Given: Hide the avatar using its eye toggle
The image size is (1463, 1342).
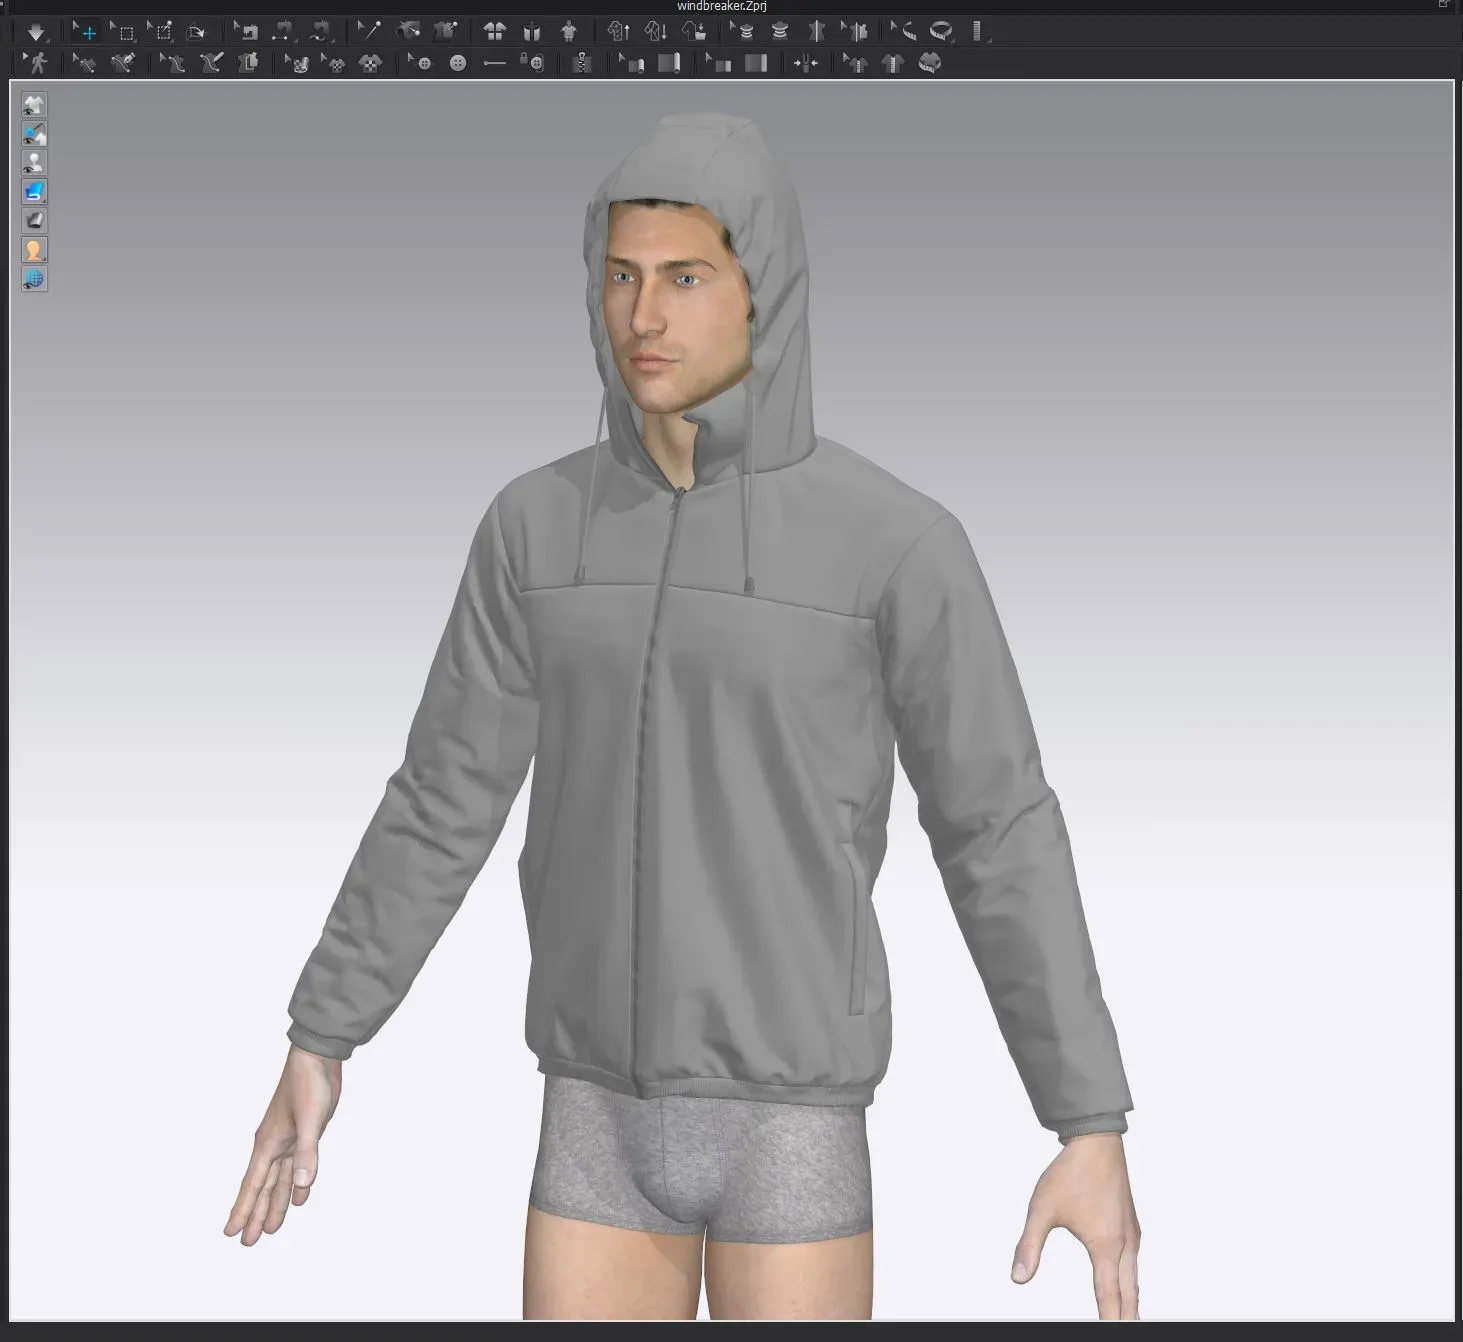Looking at the screenshot, I should [x=34, y=162].
